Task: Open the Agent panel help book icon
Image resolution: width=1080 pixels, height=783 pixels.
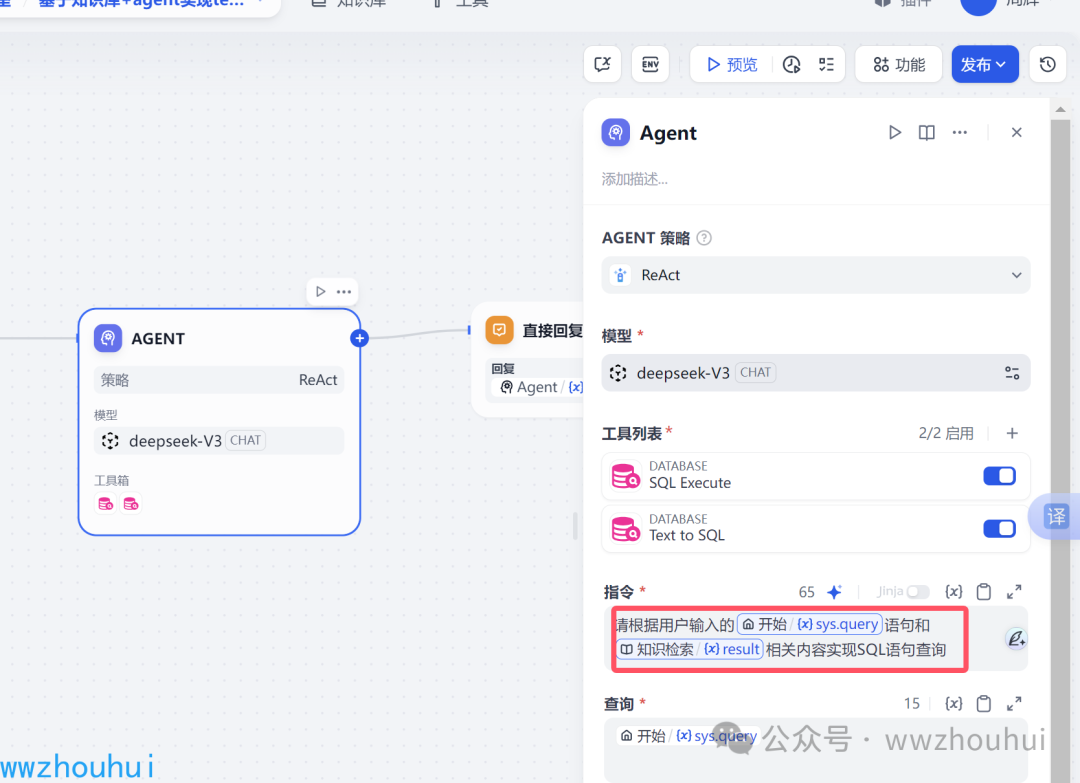Action: pyautogui.click(x=927, y=132)
